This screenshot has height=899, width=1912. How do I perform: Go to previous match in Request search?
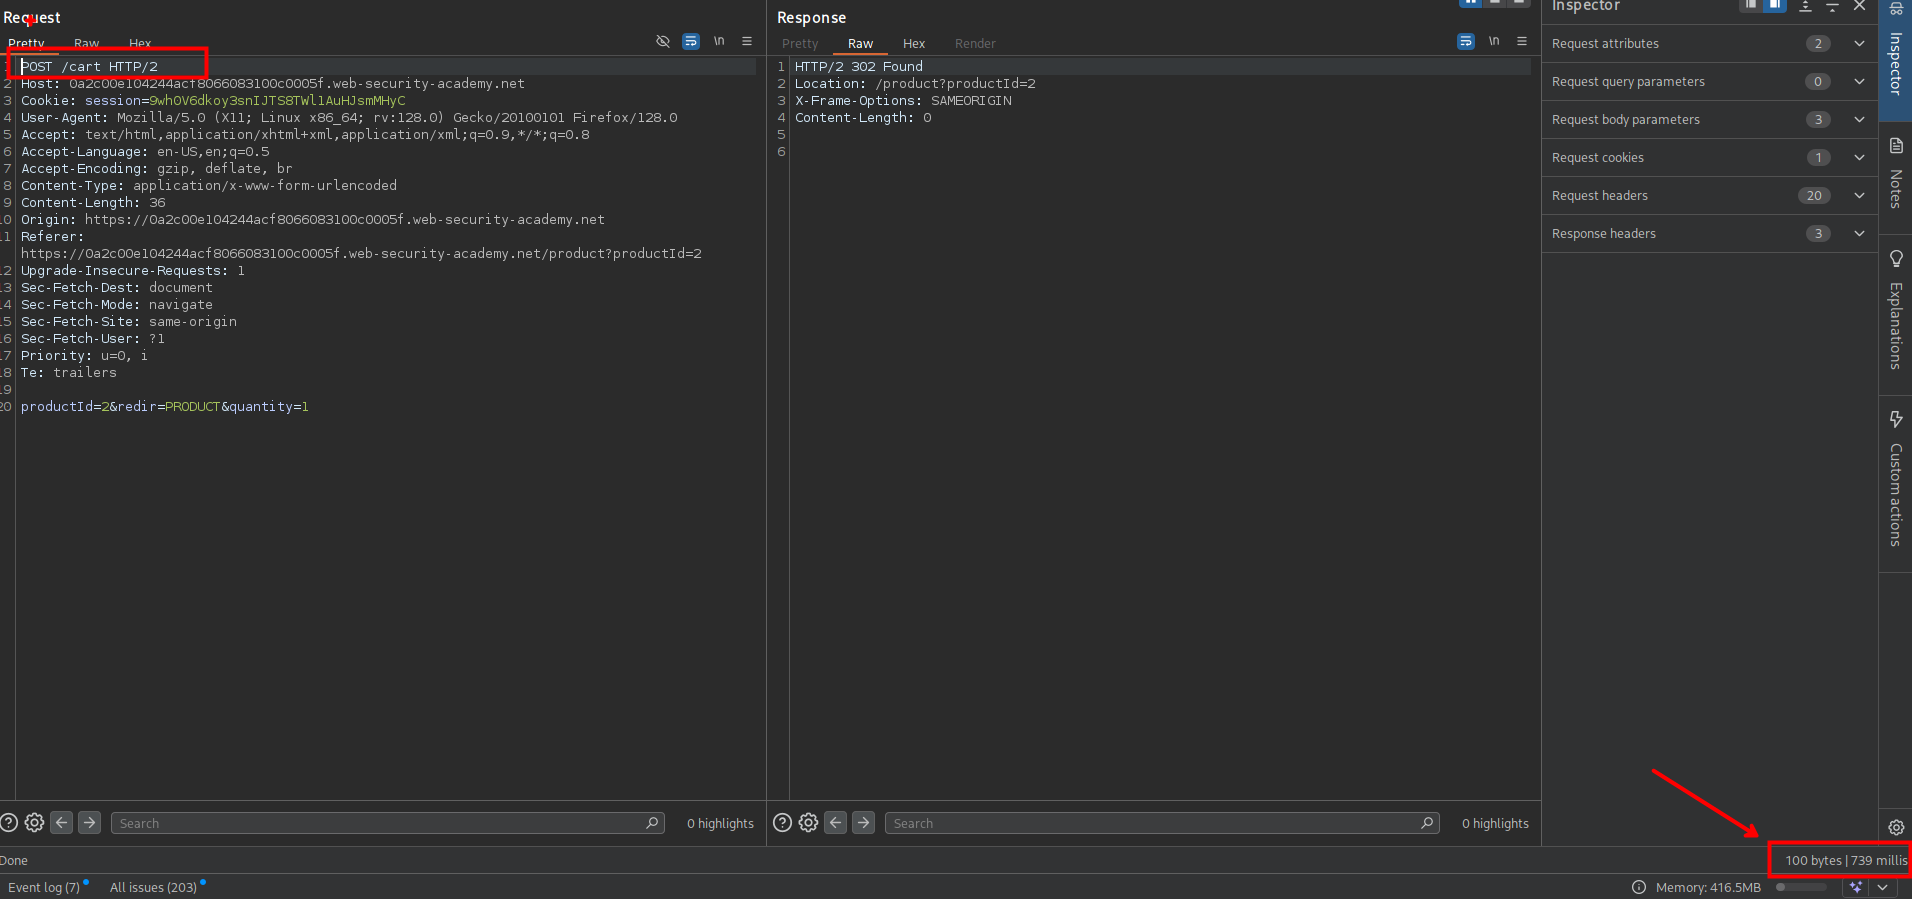pos(62,822)
